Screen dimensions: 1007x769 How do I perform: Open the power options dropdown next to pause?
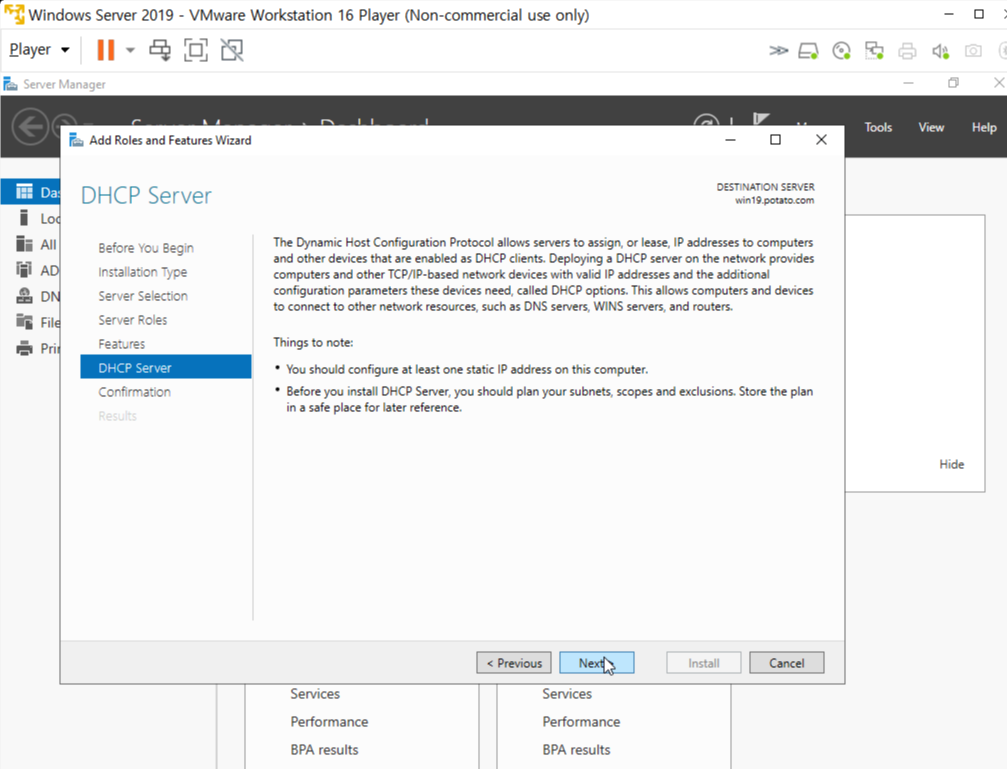(130, 50)
